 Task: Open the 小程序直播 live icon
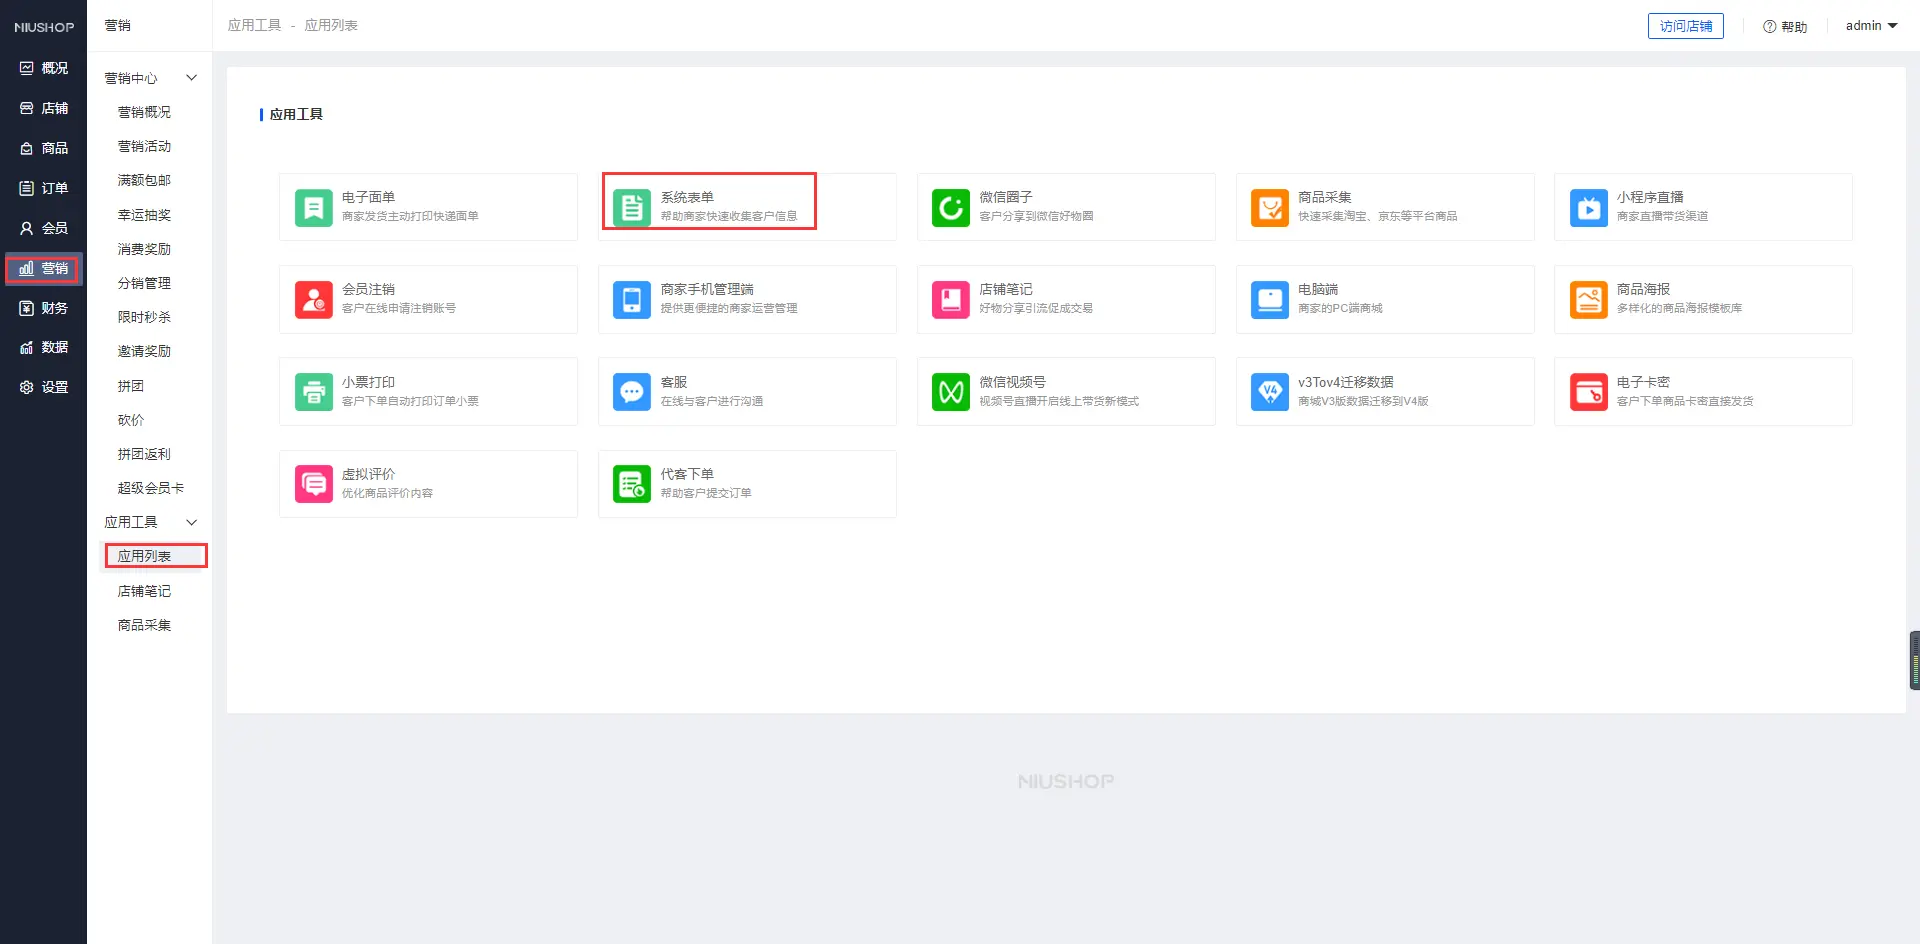(1588, 208)
